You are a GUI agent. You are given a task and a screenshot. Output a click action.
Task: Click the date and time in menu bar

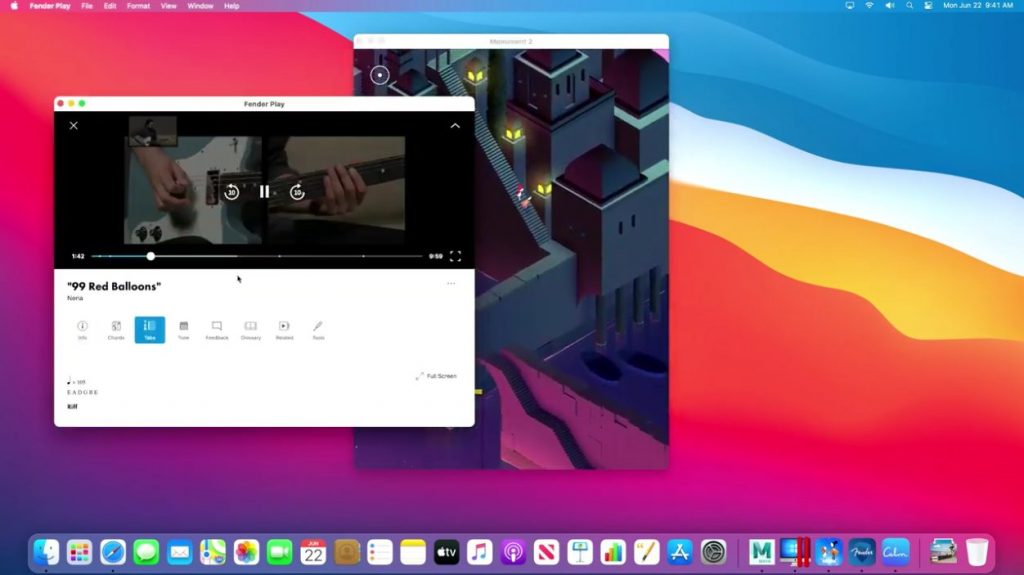978,5
